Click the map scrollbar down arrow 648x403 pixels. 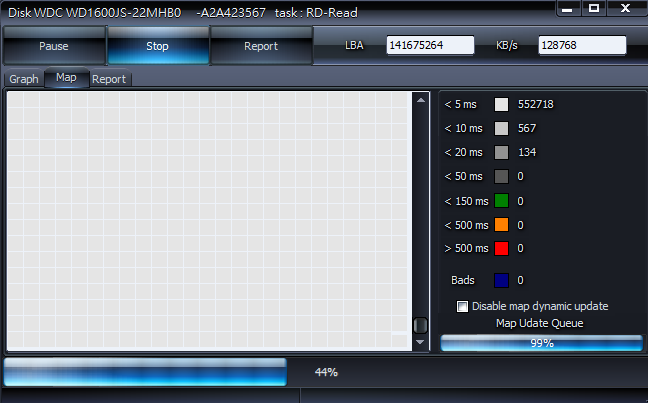(420, 342)
